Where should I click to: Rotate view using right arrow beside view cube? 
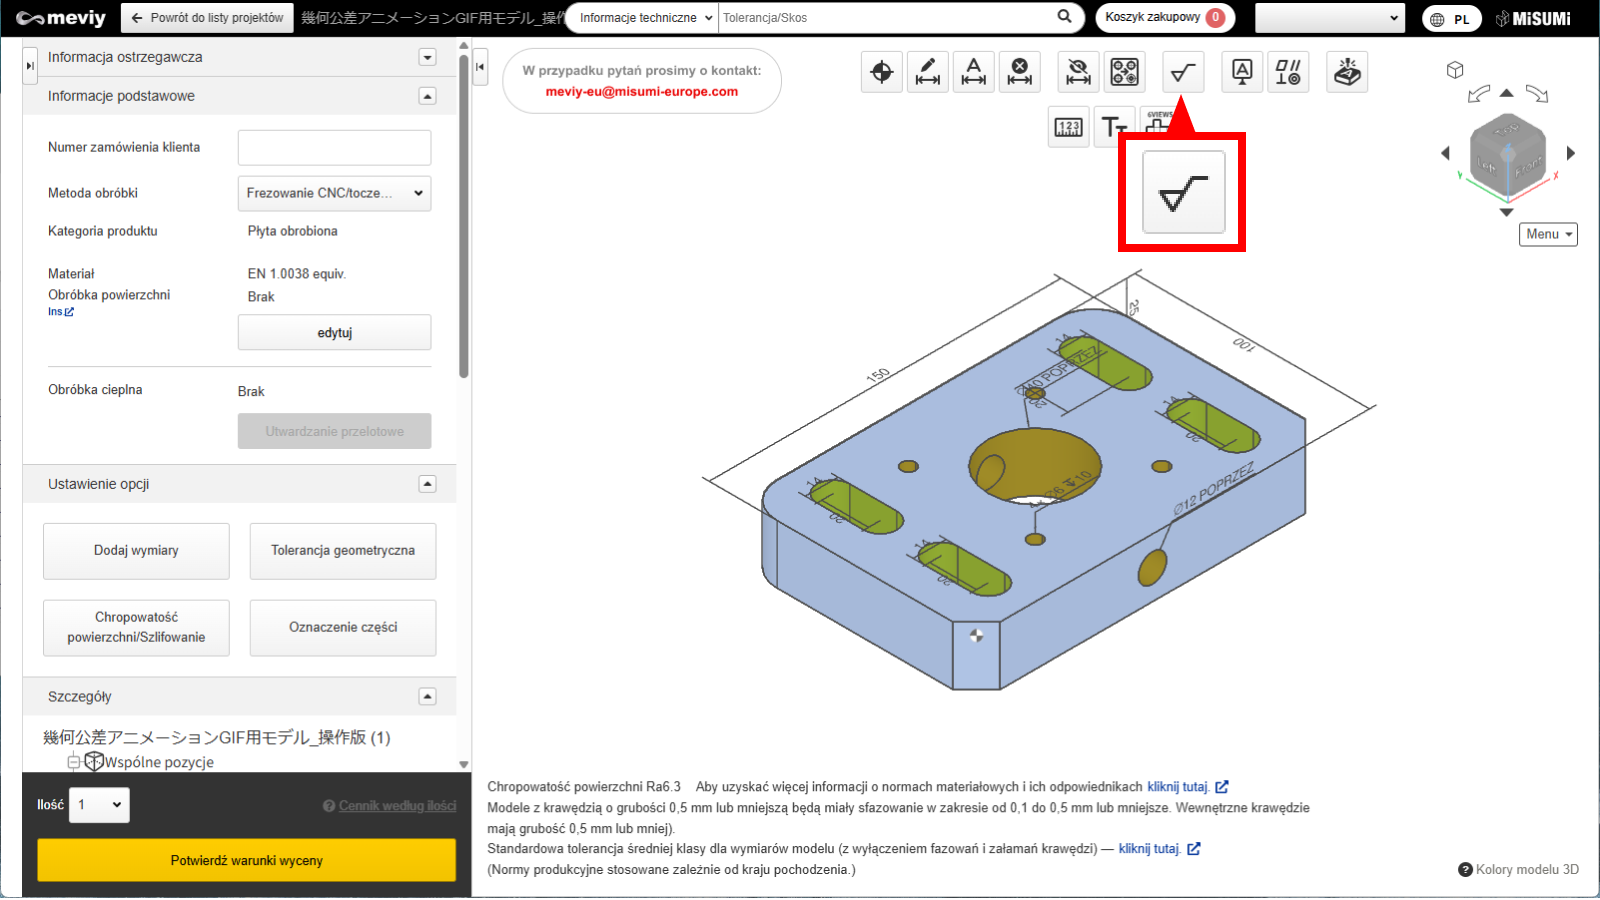[1570, 153]
